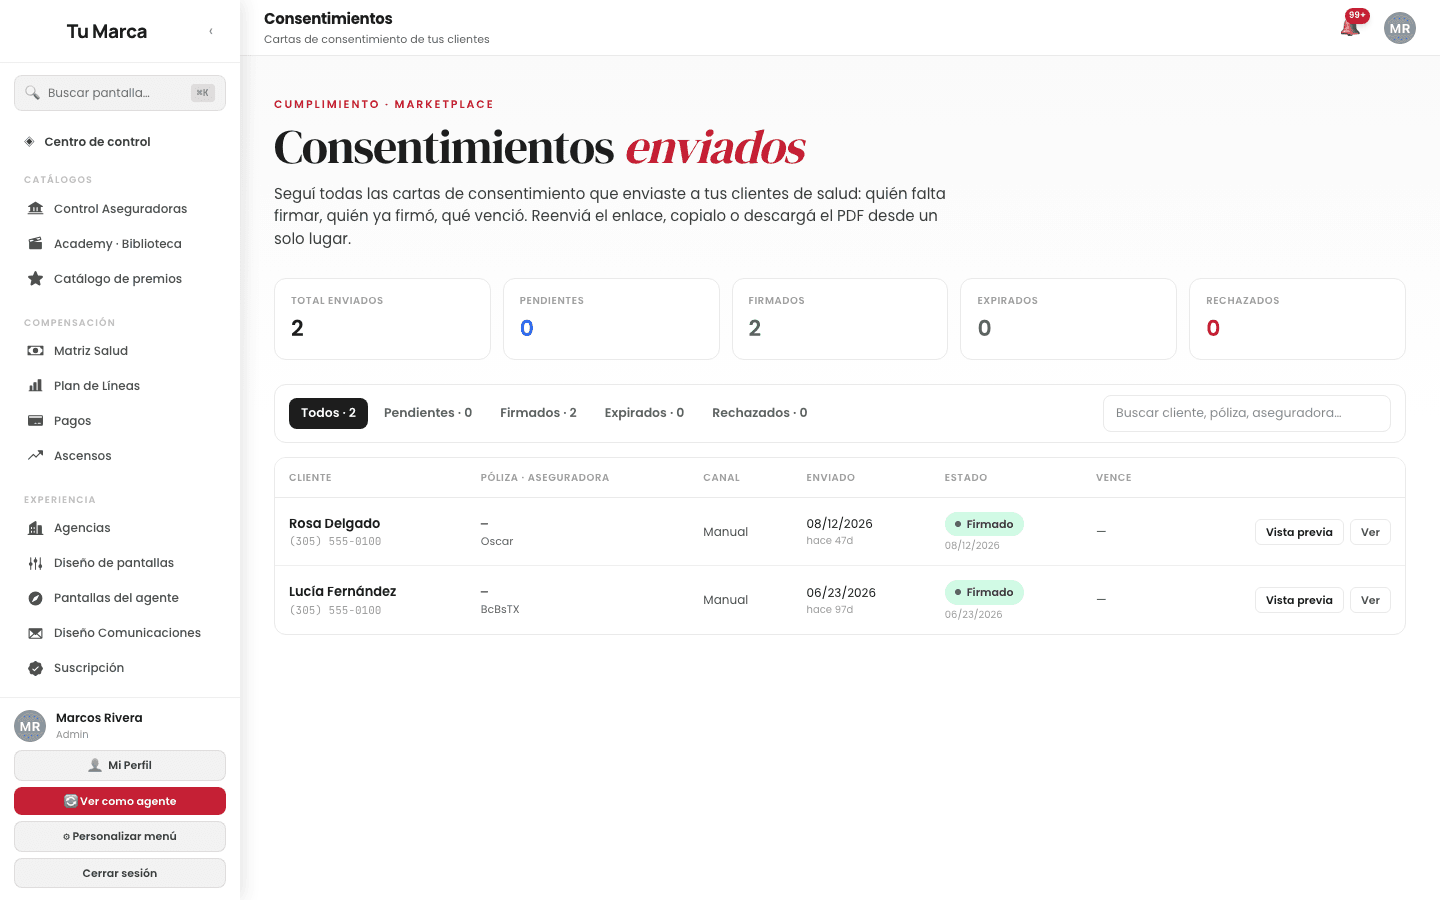Image resolution: width=1440 pixels, height=900 pixels.
Task: Open Mi Perfil button
Action: pyautogui.click(x=120, y=765)
